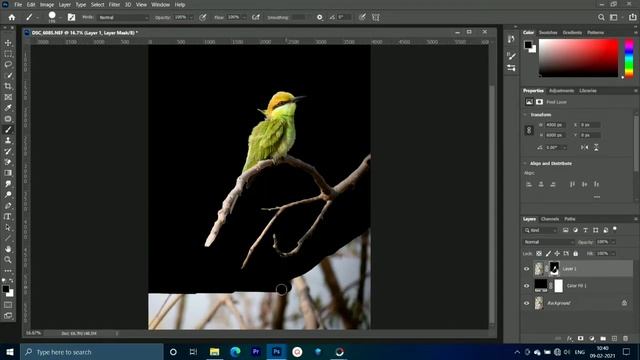Toggle the W/H aspect ratio link

click(529, 130)
